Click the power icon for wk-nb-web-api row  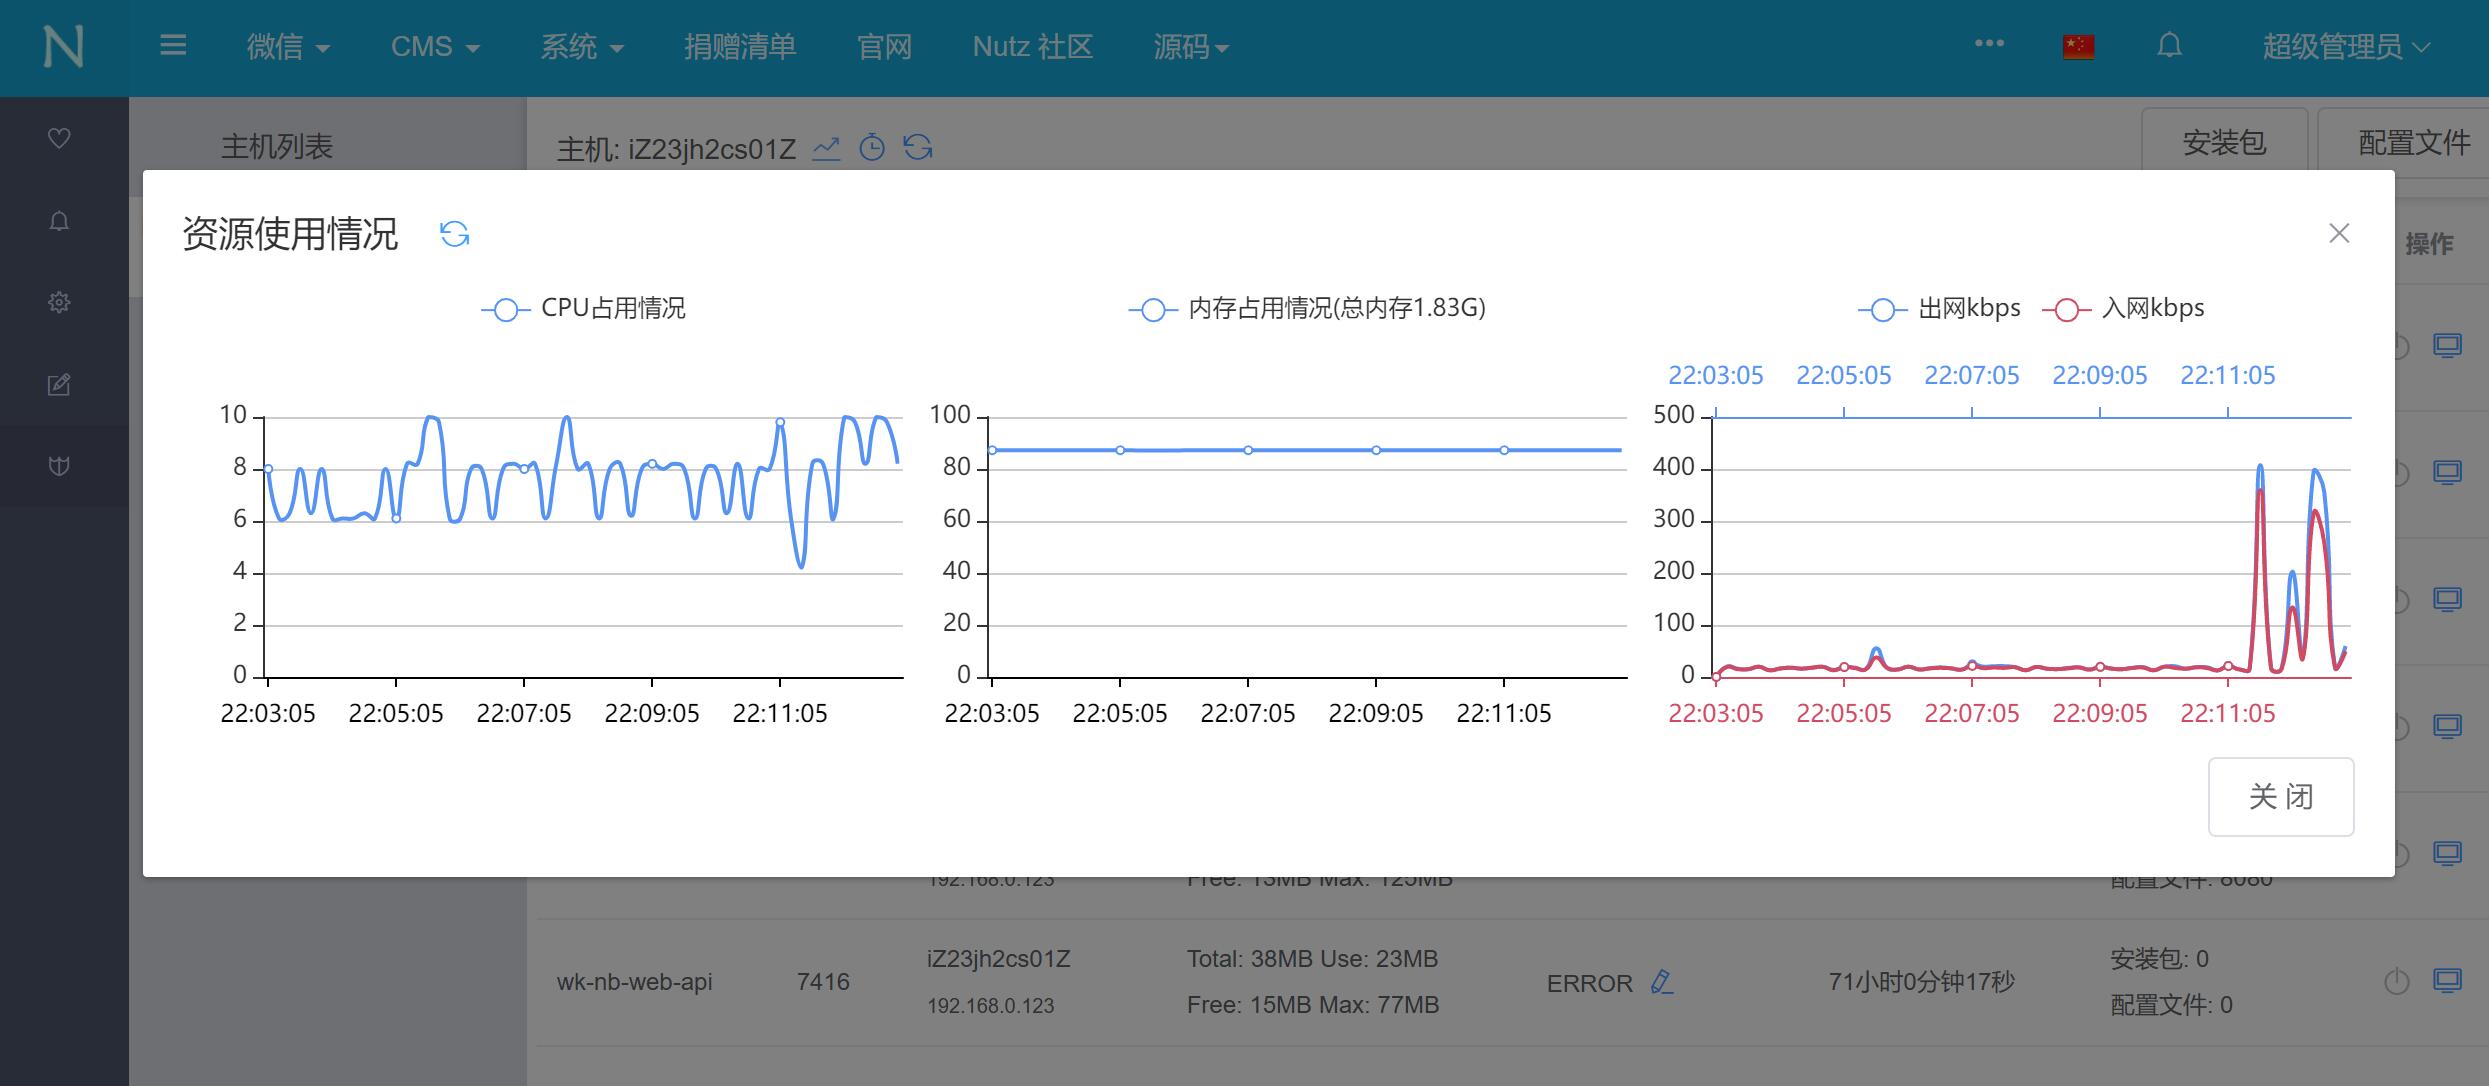pyautogui.click(x=2397, y=982)
